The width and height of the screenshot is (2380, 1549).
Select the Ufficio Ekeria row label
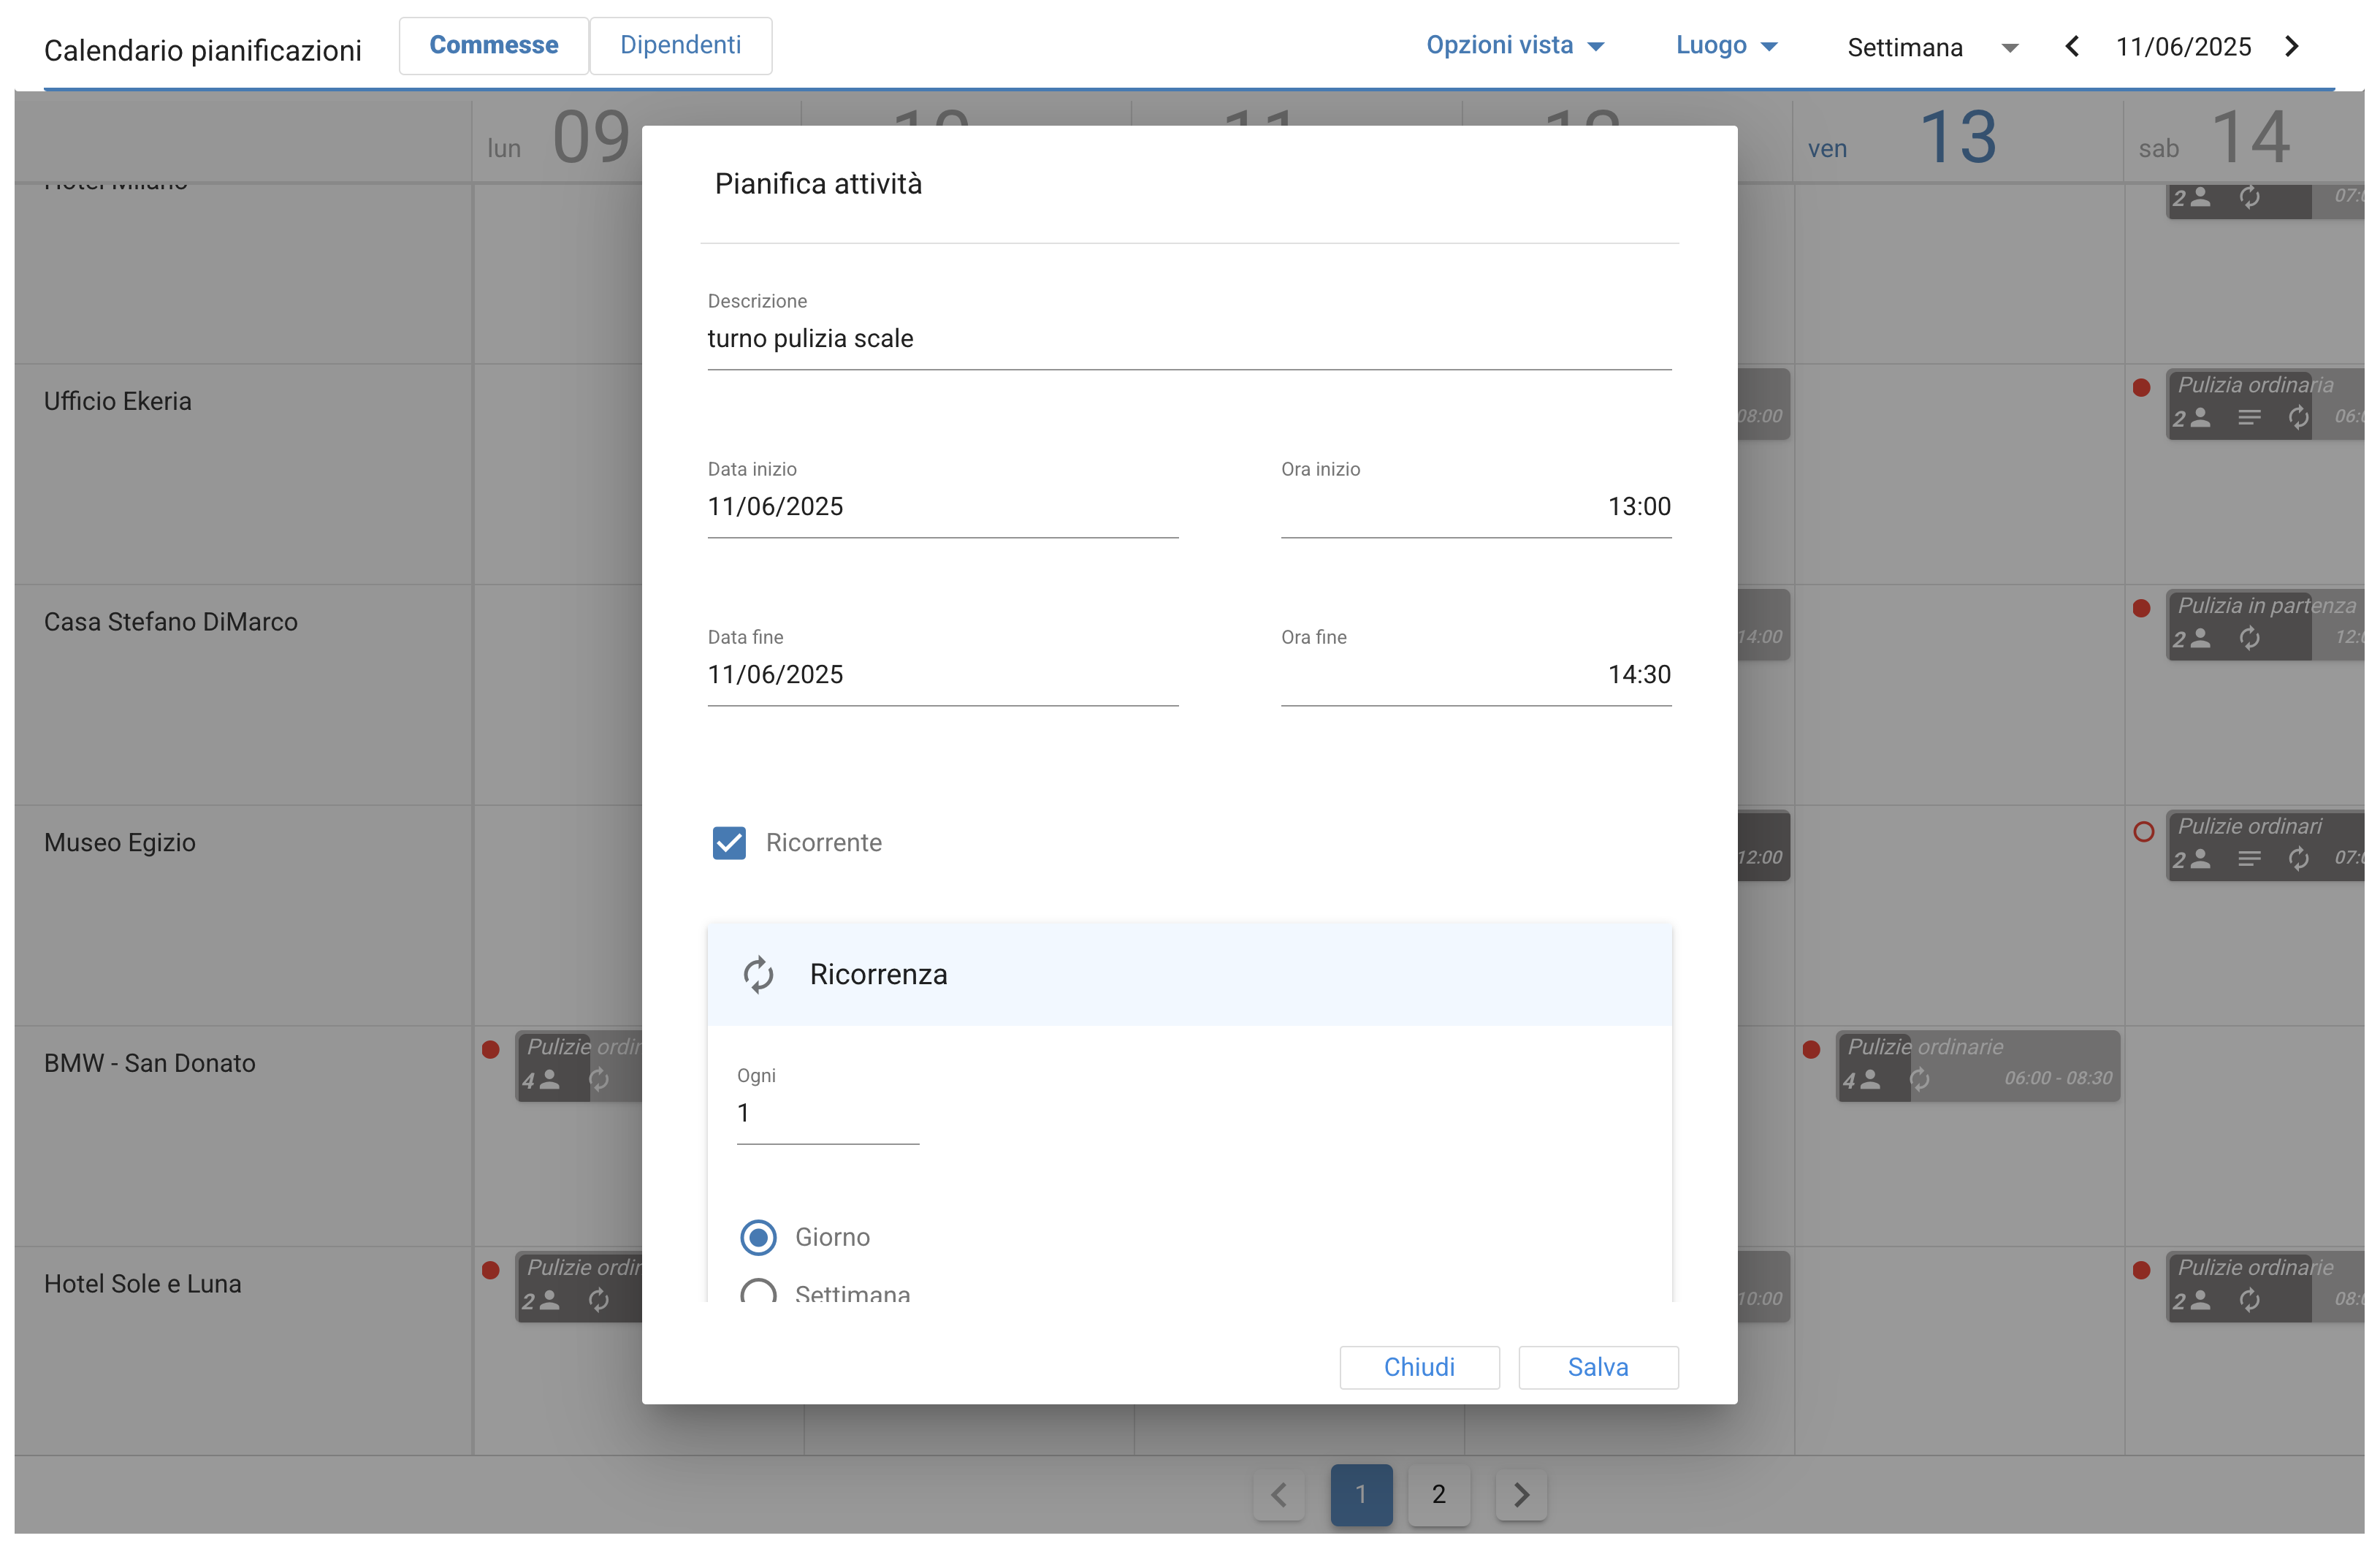(118, 401)
